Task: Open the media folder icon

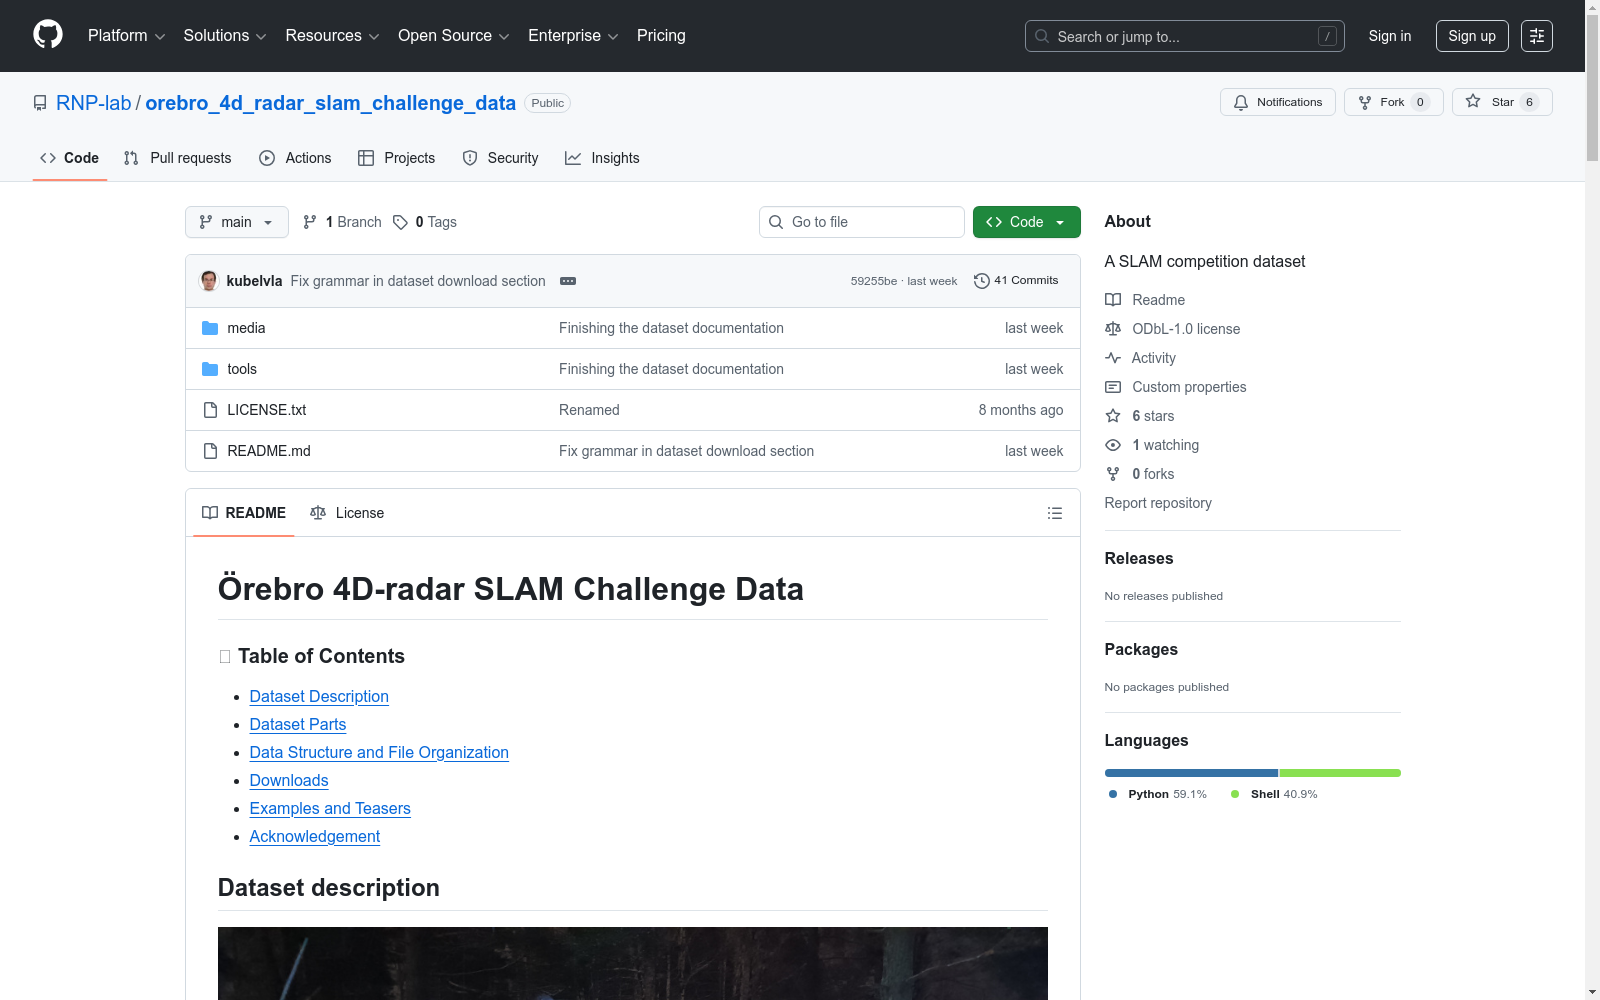Action: (210, 328)
